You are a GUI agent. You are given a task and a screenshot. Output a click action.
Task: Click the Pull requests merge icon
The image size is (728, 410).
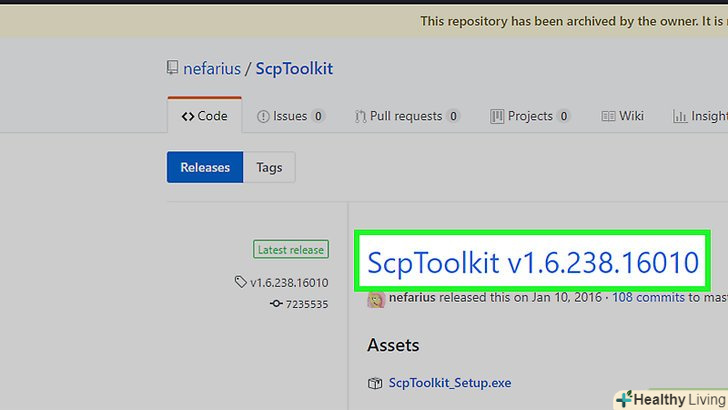[360, 116]
